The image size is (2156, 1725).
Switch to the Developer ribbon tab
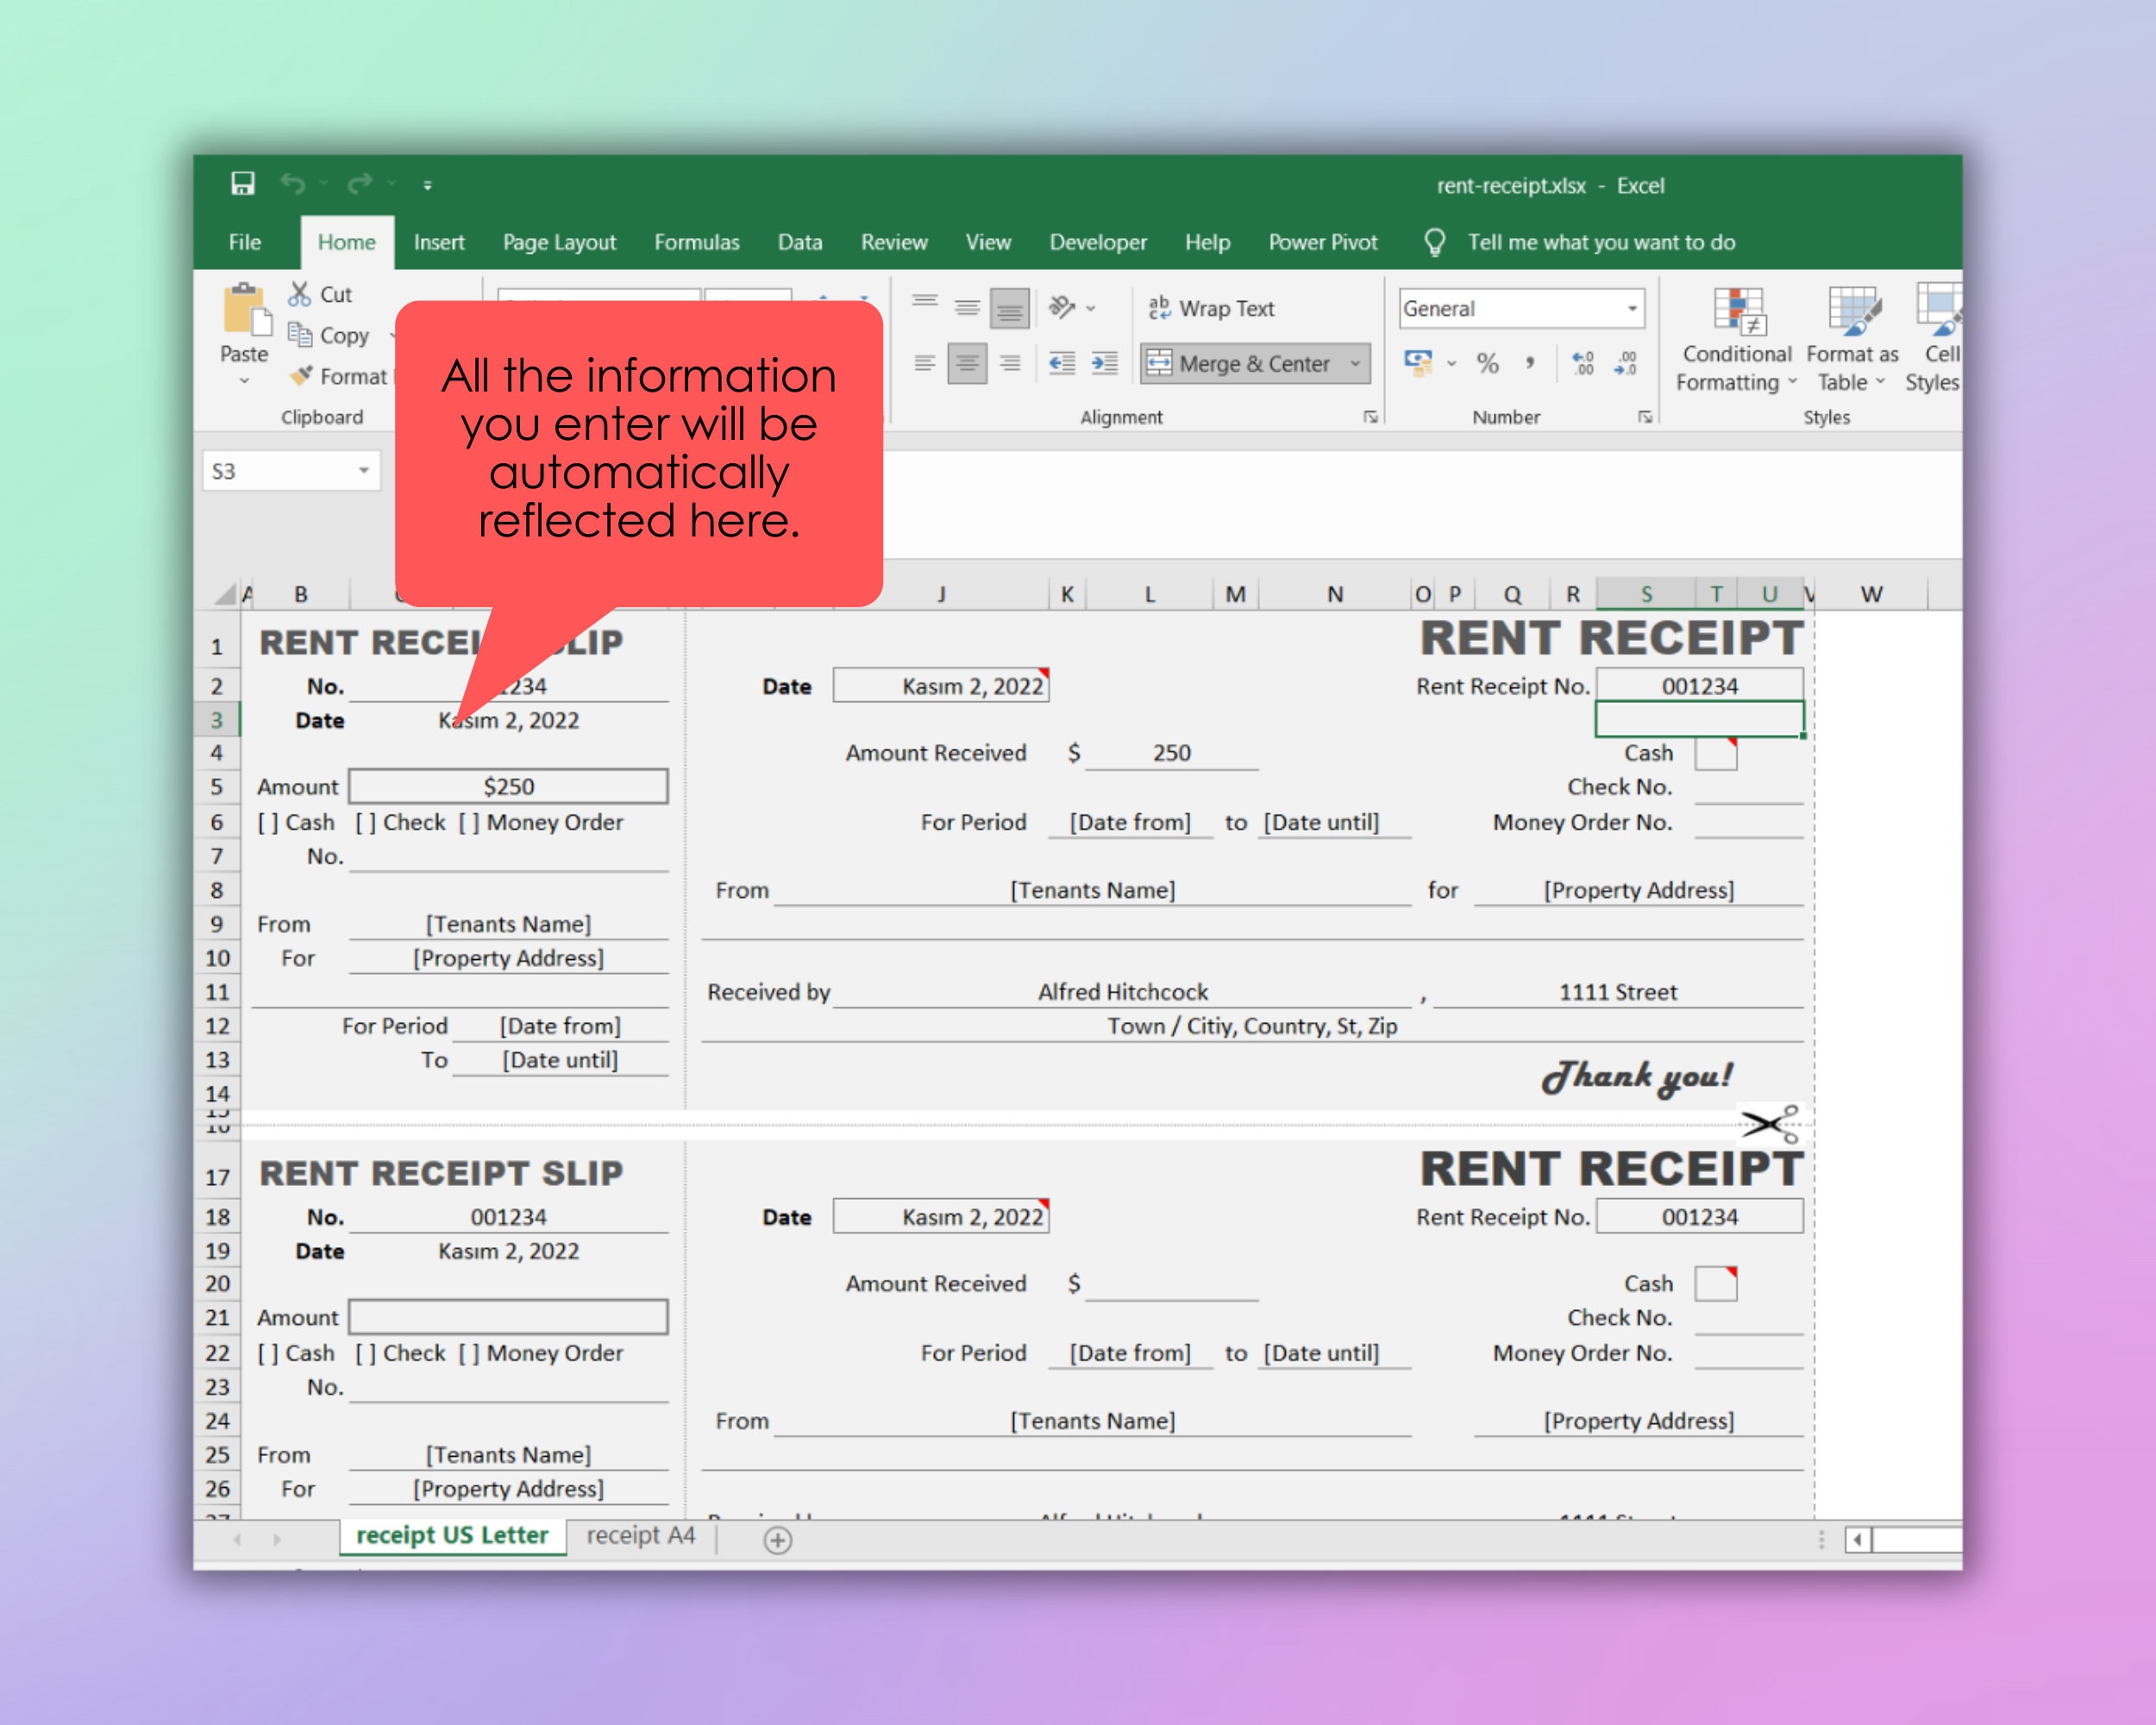[1097, 242]
